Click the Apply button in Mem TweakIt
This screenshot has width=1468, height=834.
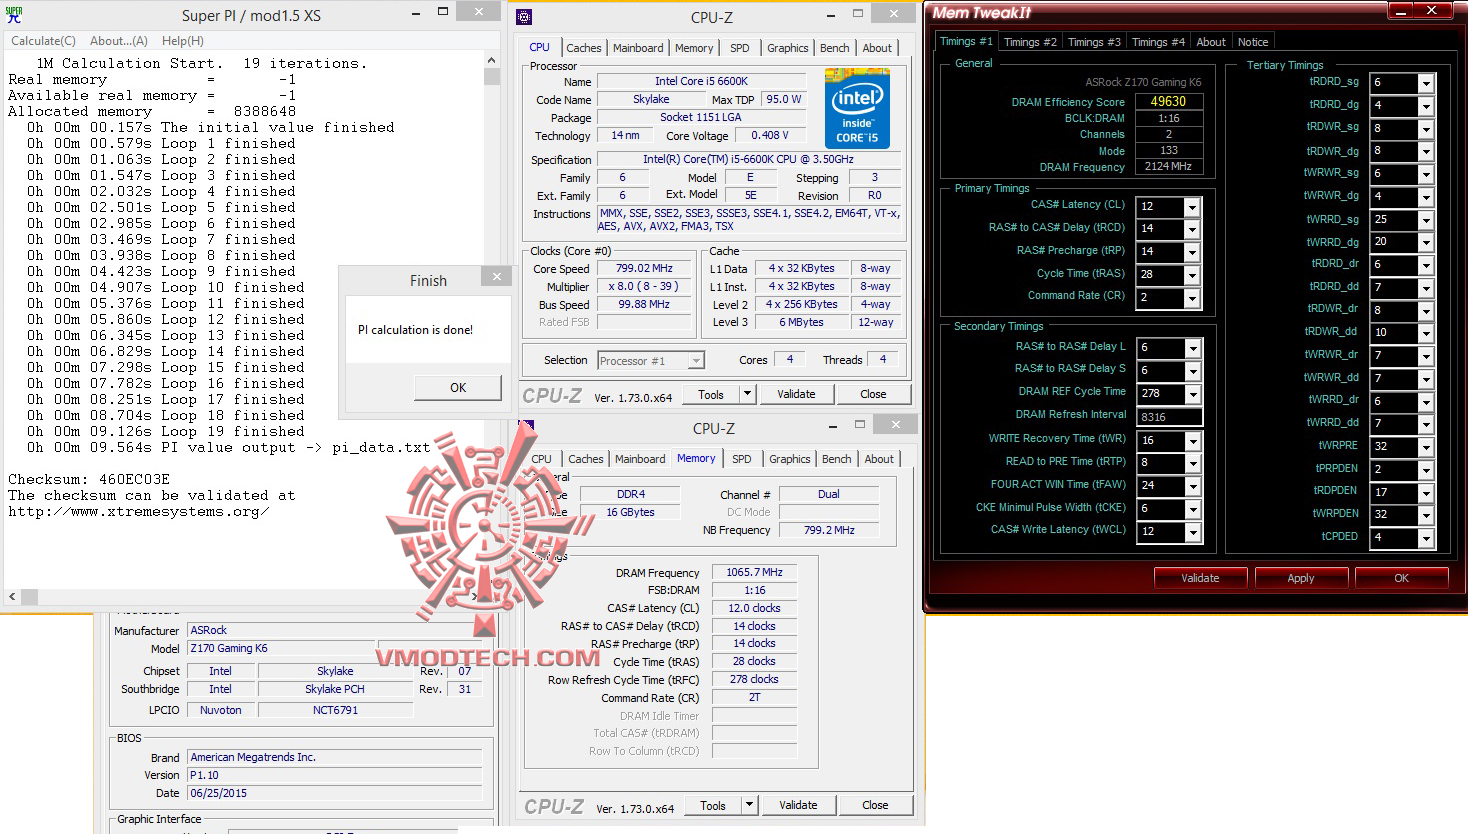[1301, 578]
